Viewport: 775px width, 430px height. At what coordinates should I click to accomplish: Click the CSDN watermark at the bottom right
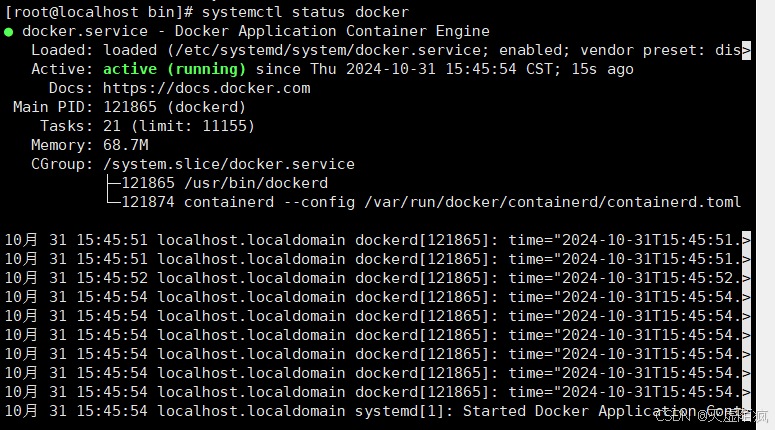(x=712, y=416)
